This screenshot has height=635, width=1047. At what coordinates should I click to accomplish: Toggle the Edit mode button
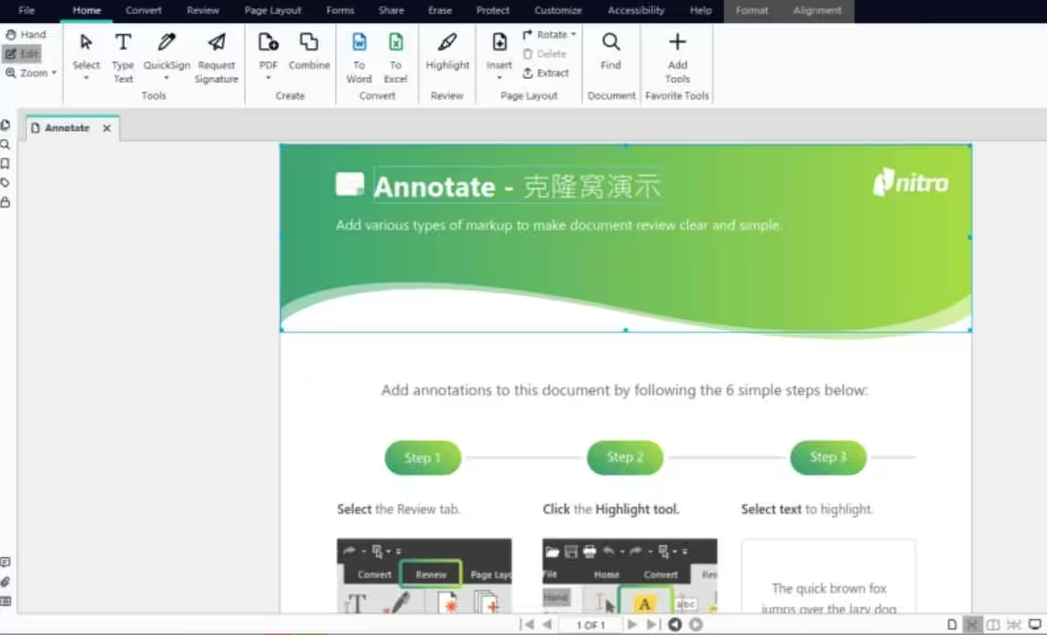[x=23, y=53]
